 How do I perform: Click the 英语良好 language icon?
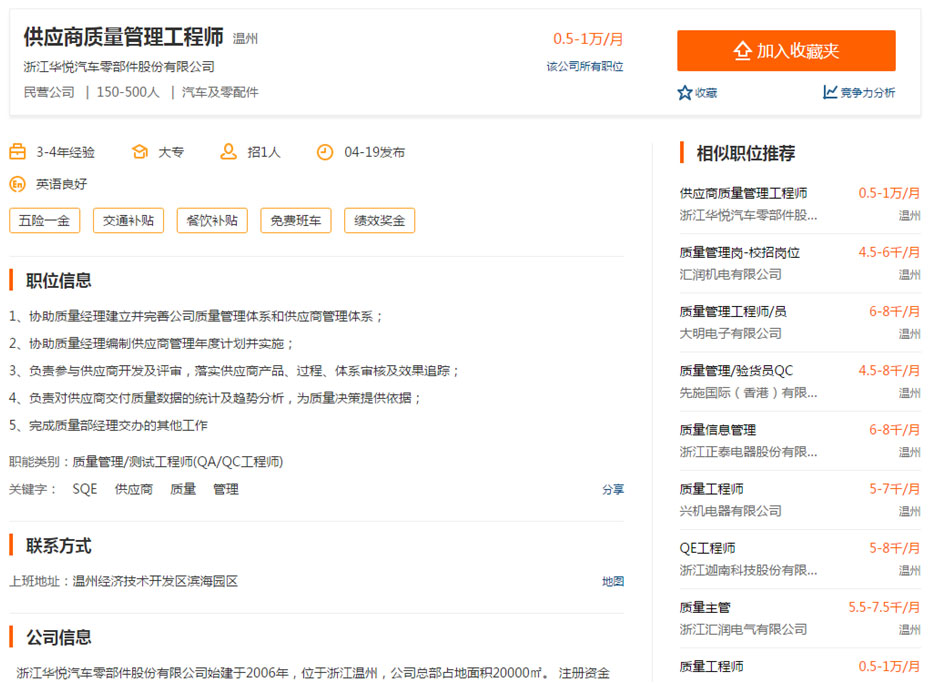(x=17, y=184)
